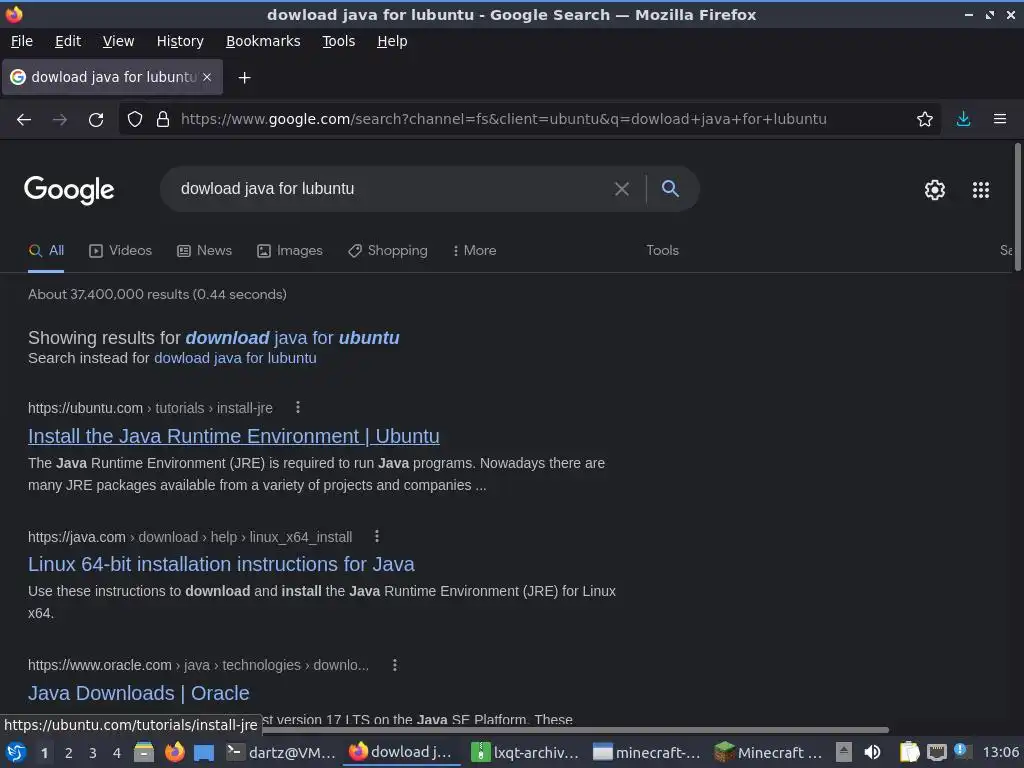Switch to Shopping results
1024x768 pixels.
click(388, 251)
